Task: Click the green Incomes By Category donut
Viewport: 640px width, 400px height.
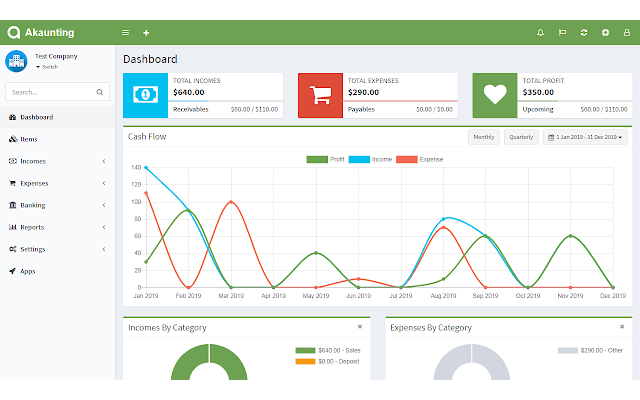Action: pyautogui.click(x=209, y=362)
